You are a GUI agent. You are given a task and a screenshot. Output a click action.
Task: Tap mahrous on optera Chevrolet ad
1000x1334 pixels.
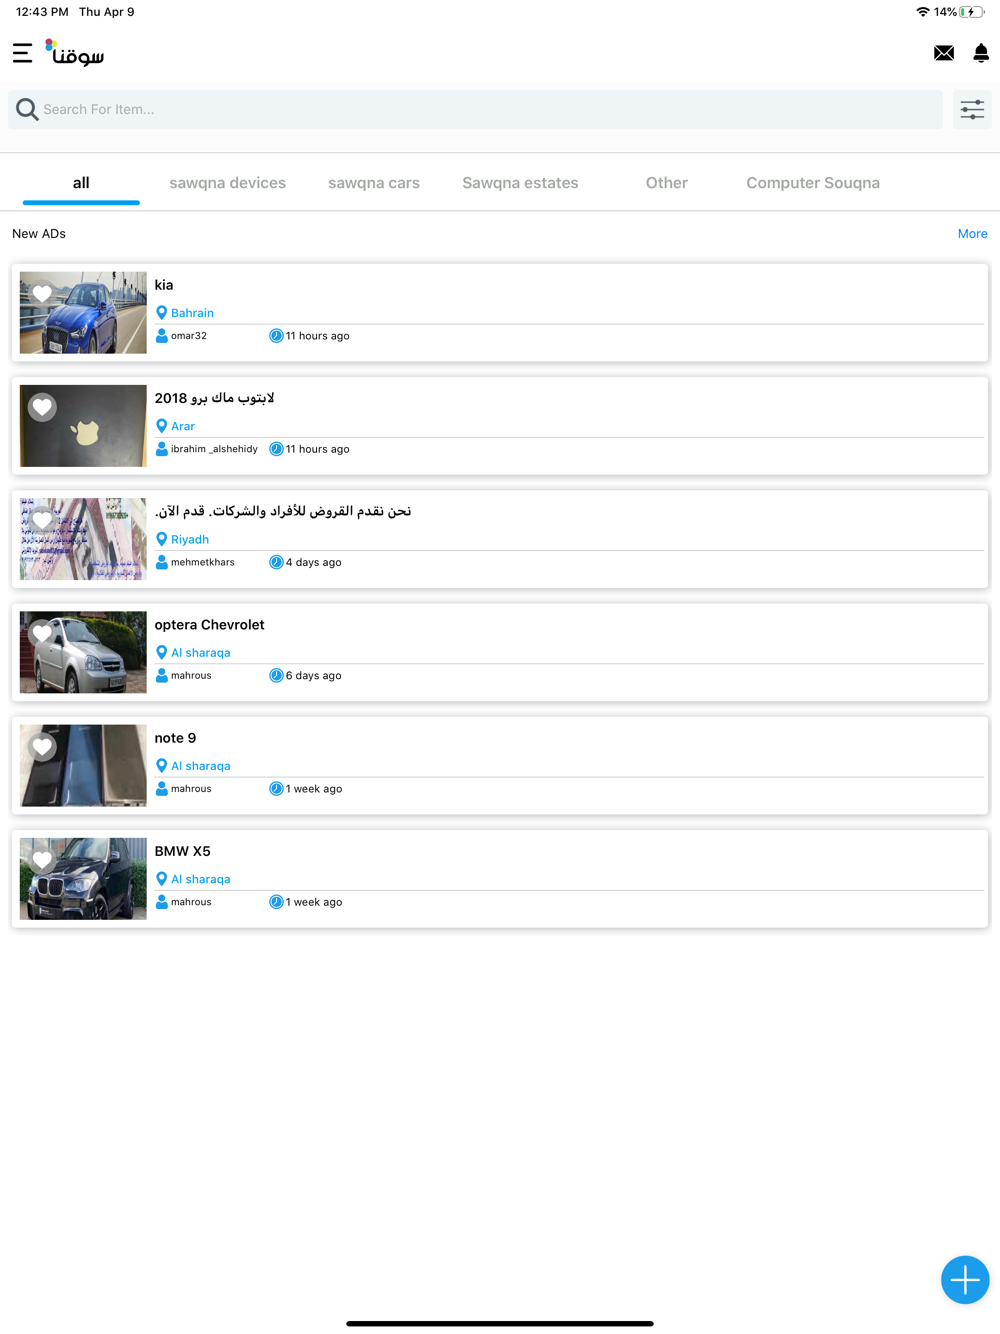coord(191,675)
